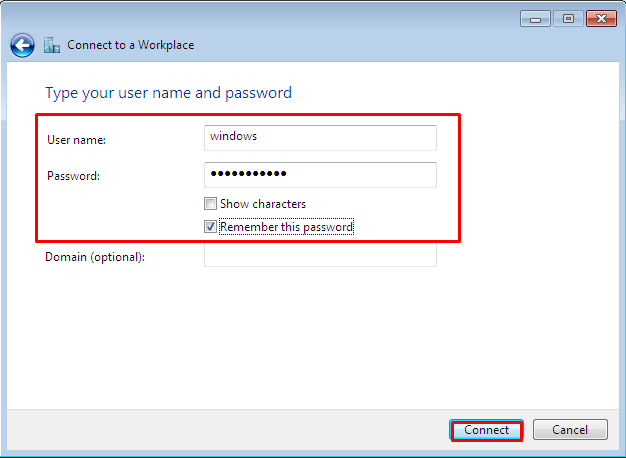Enable the Show characters checkbox
The height and width of the screenshot is (458, 626).
(210, 204)
